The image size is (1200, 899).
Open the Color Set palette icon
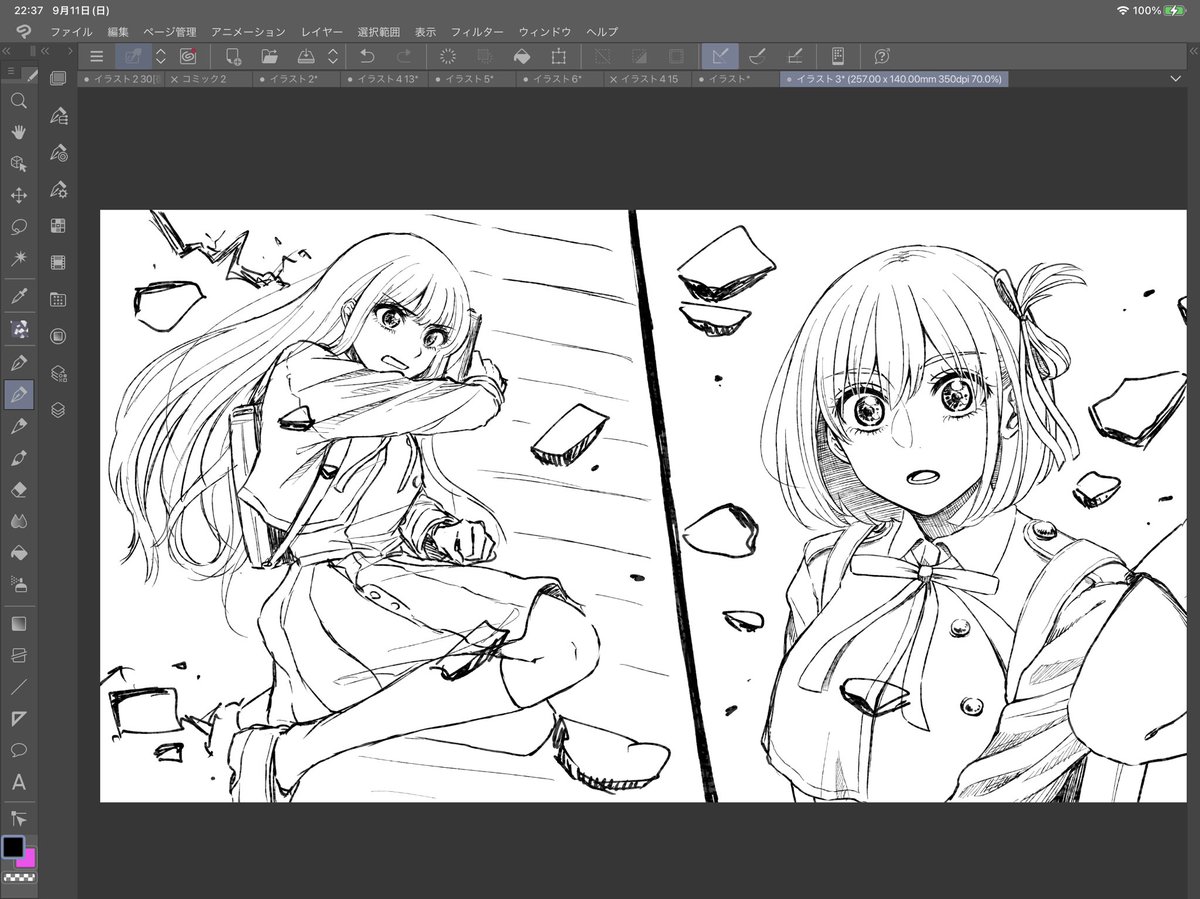pyautogui.click(x=58, y=226)
